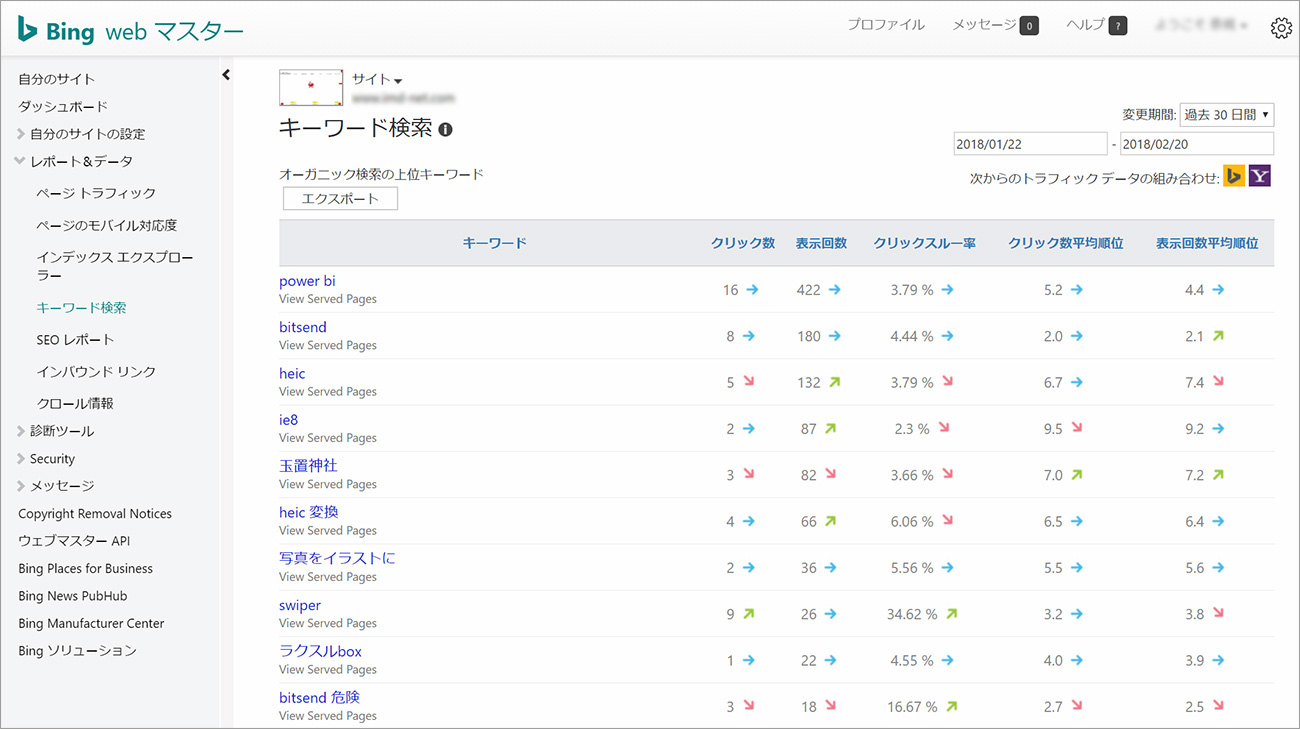Open the ラクスルbox keyword link
Viewport: 1300px width, 729px height.
click(320, 651)
